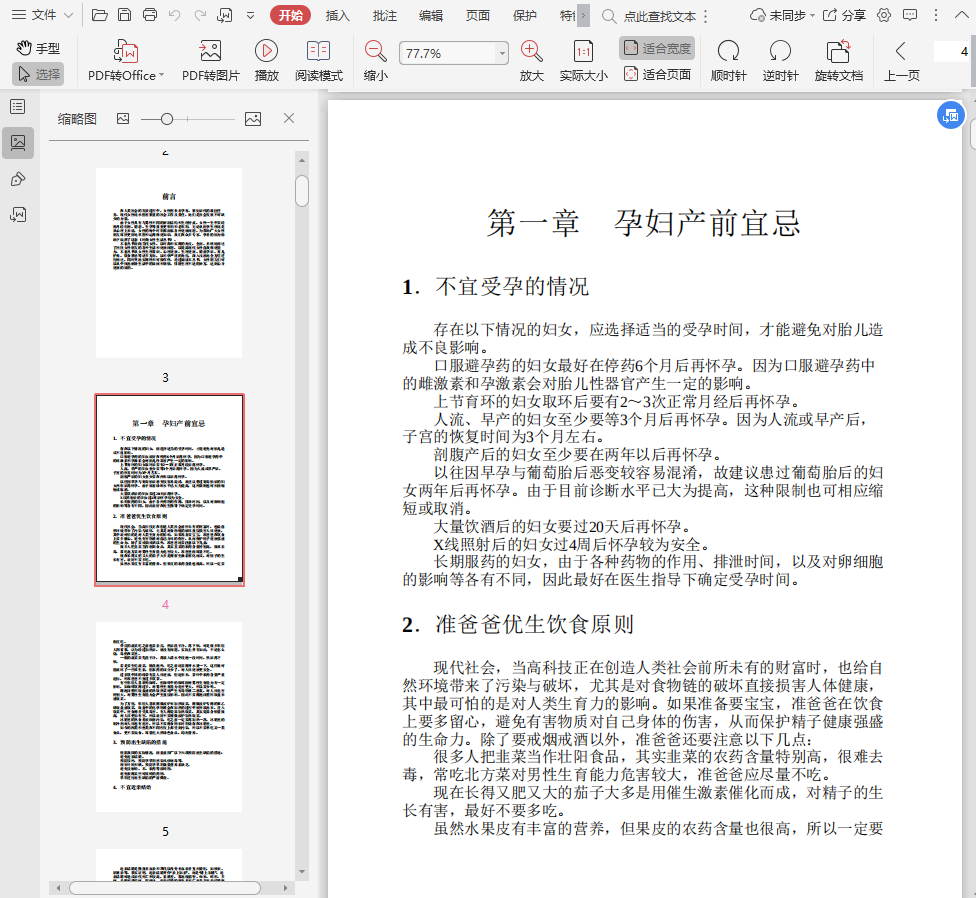Screen dimensions: 976x898
Task: Click PDF转Office converter
Action: (x=126, y=60)
